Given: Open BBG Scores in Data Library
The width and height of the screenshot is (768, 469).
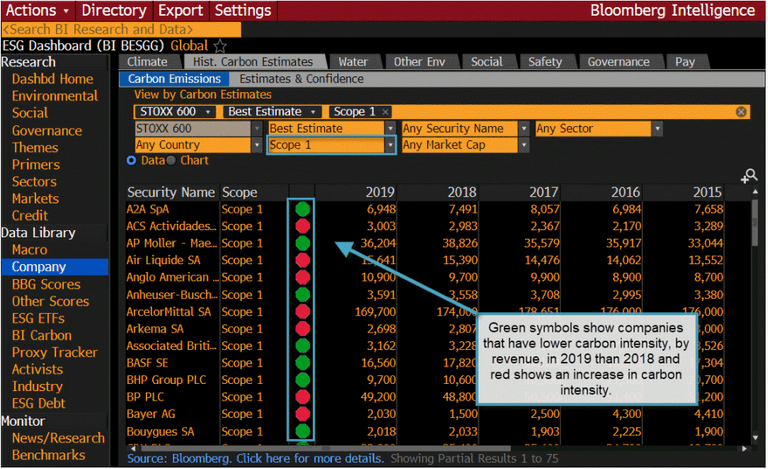Looking at the screenshot, I should pyautogui.click(x=46, y=284).
